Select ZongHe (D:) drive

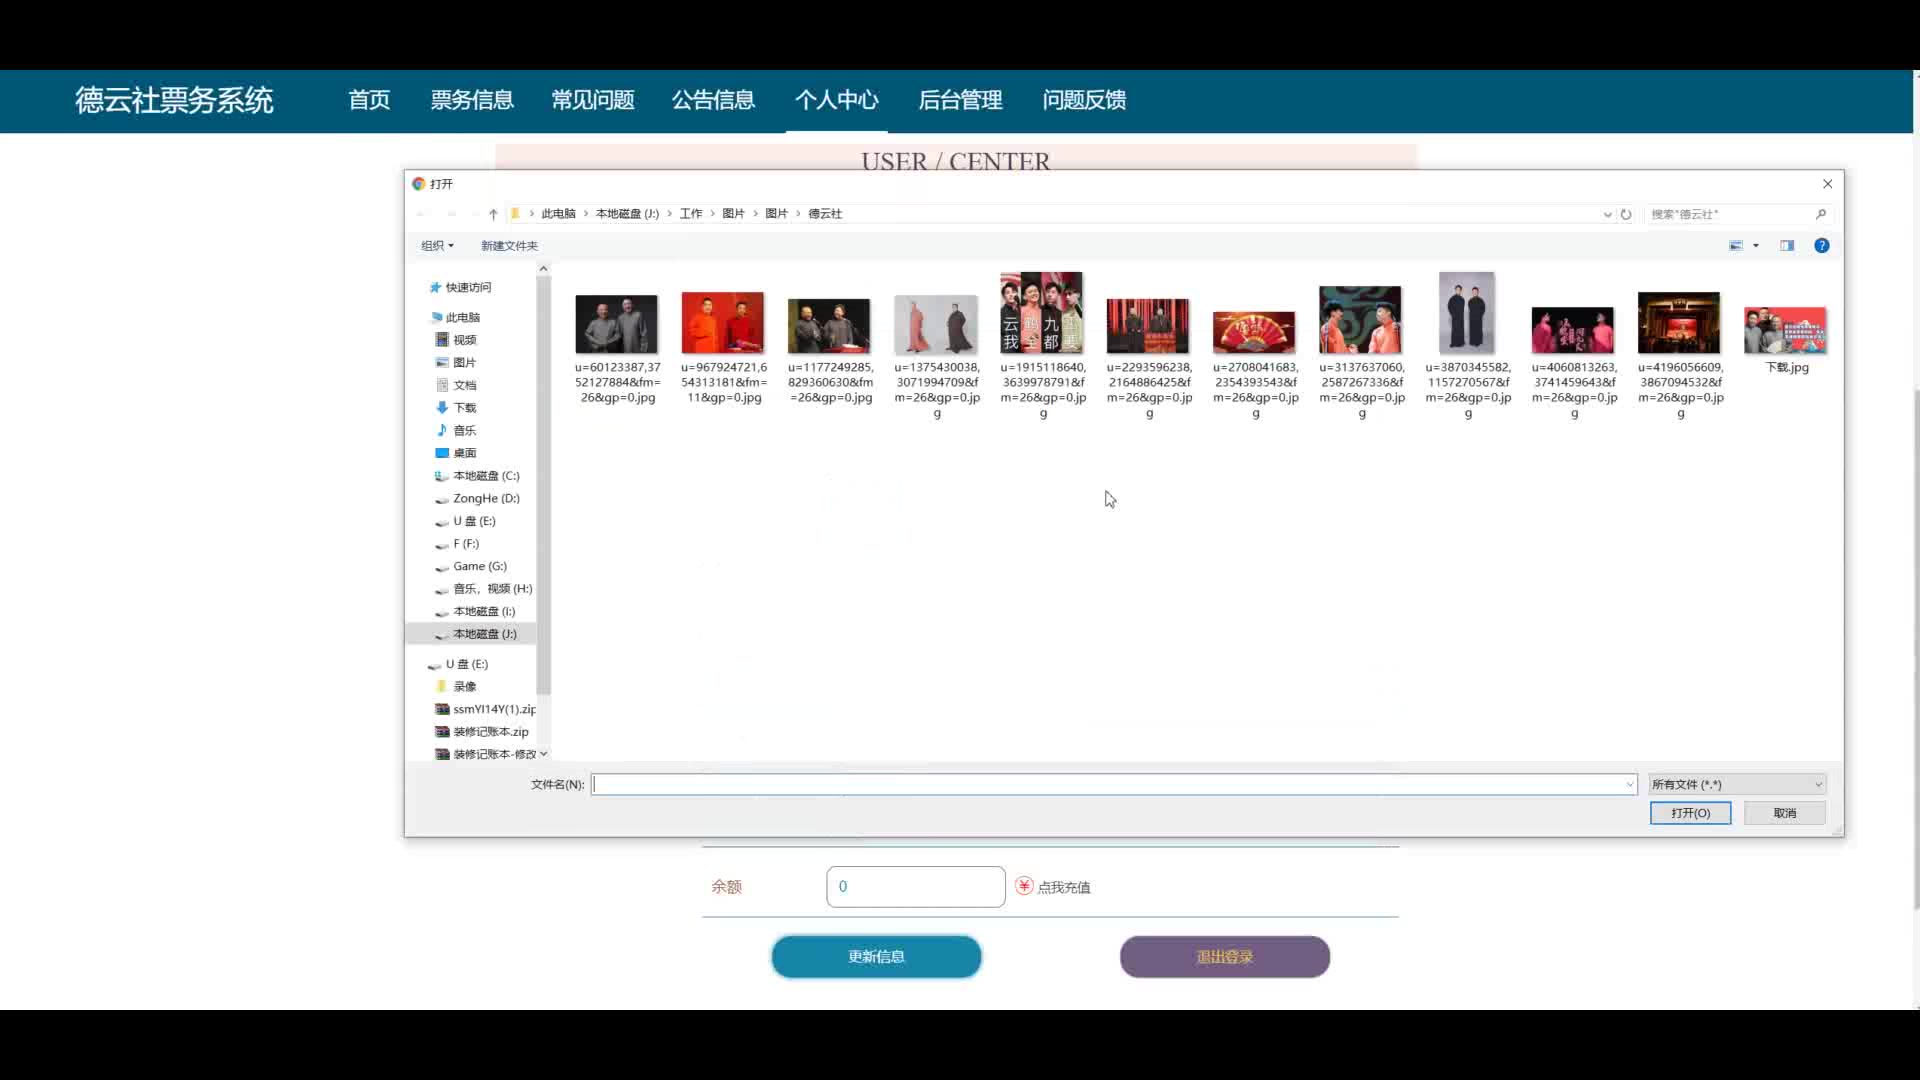coord(477,499)
